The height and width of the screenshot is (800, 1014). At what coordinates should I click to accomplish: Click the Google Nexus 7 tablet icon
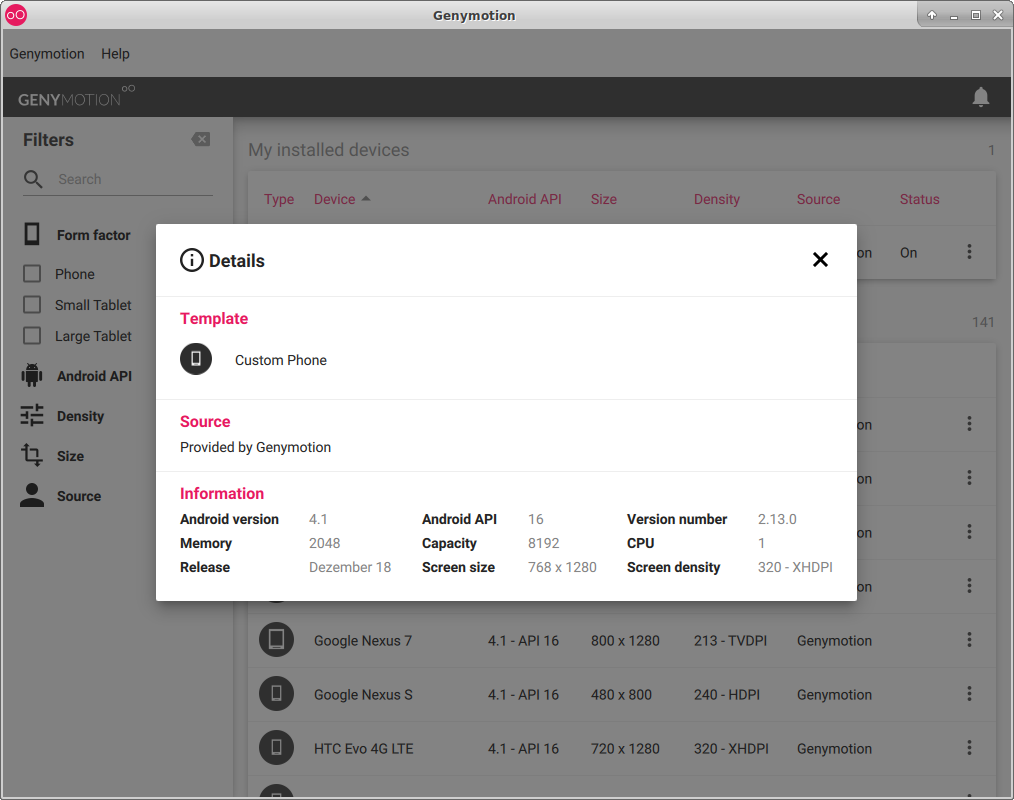coord(276,640)
